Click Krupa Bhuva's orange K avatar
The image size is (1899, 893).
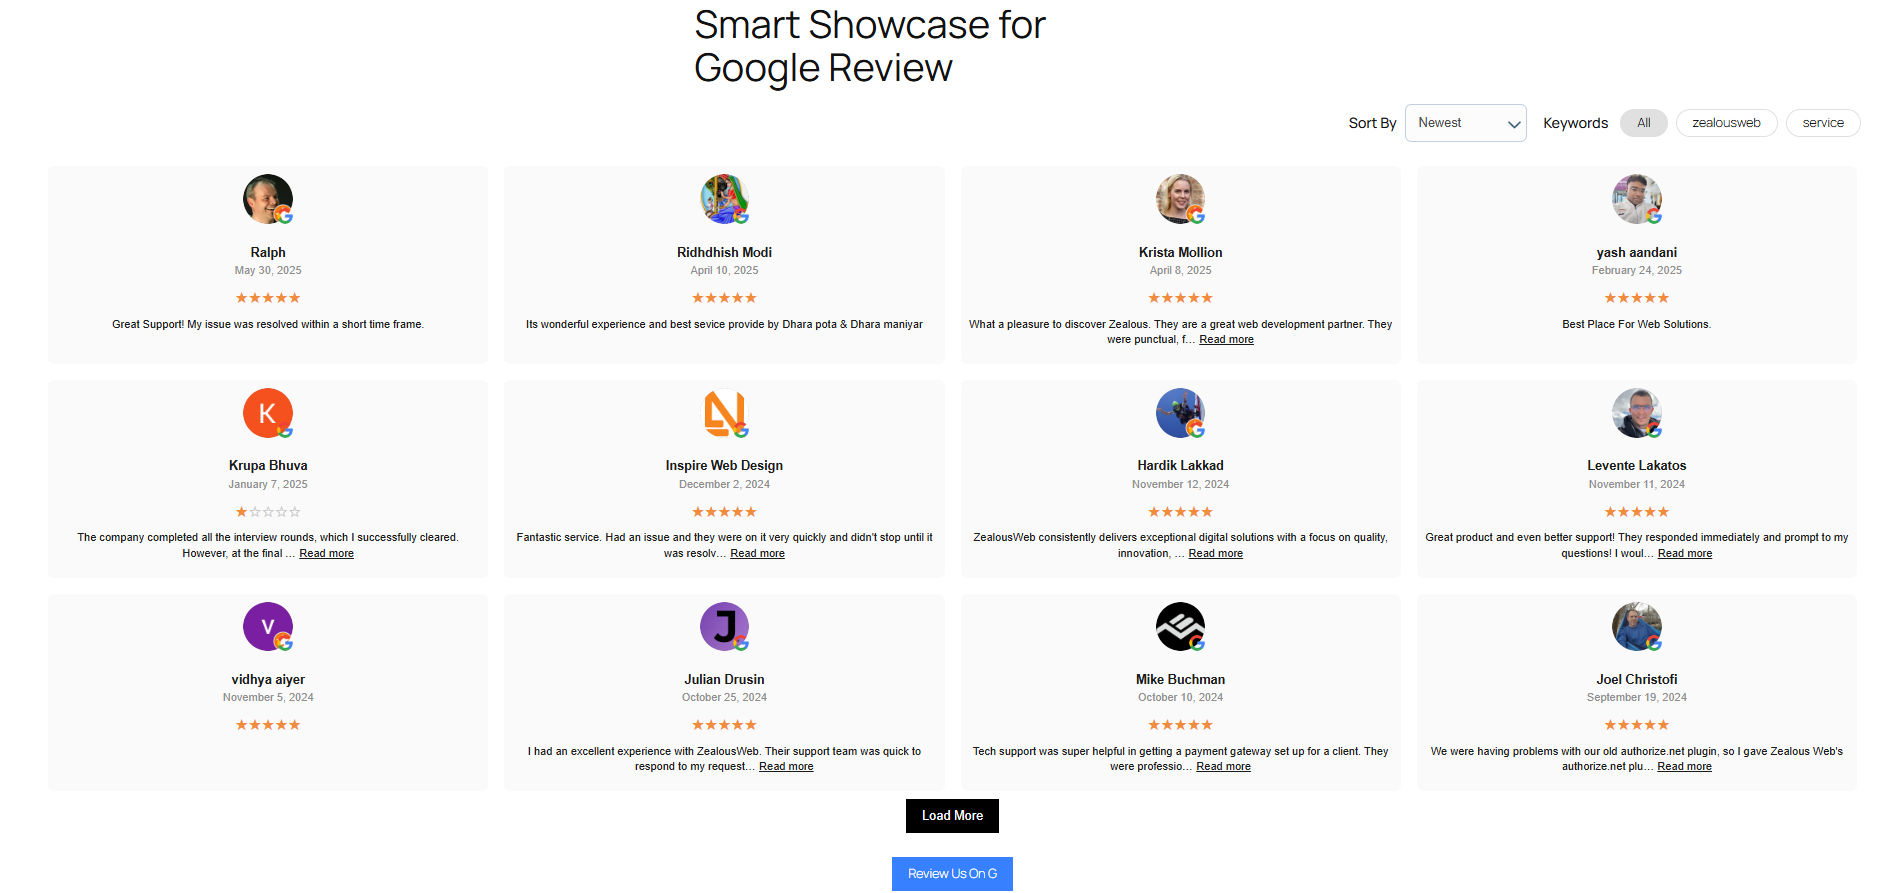268,413
